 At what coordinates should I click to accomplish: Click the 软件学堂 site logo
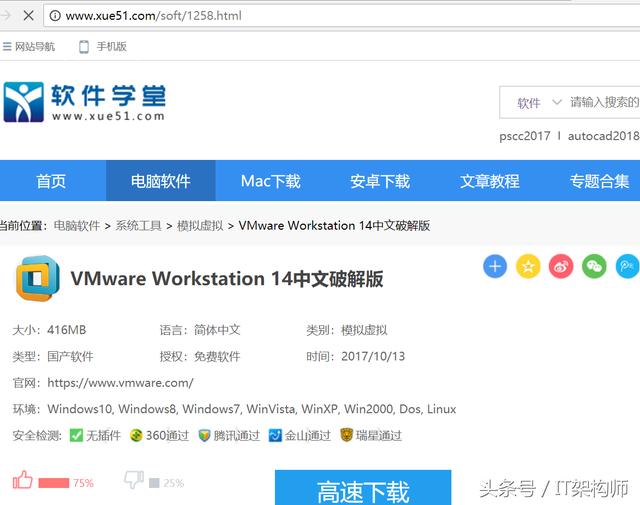click(84, 102)
